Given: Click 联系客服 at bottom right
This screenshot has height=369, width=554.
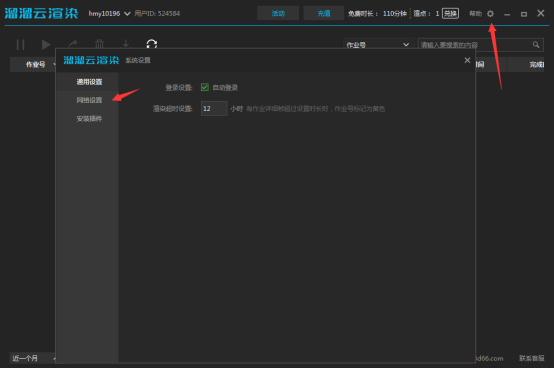Looking at the screenshot, I should [531, 358].
